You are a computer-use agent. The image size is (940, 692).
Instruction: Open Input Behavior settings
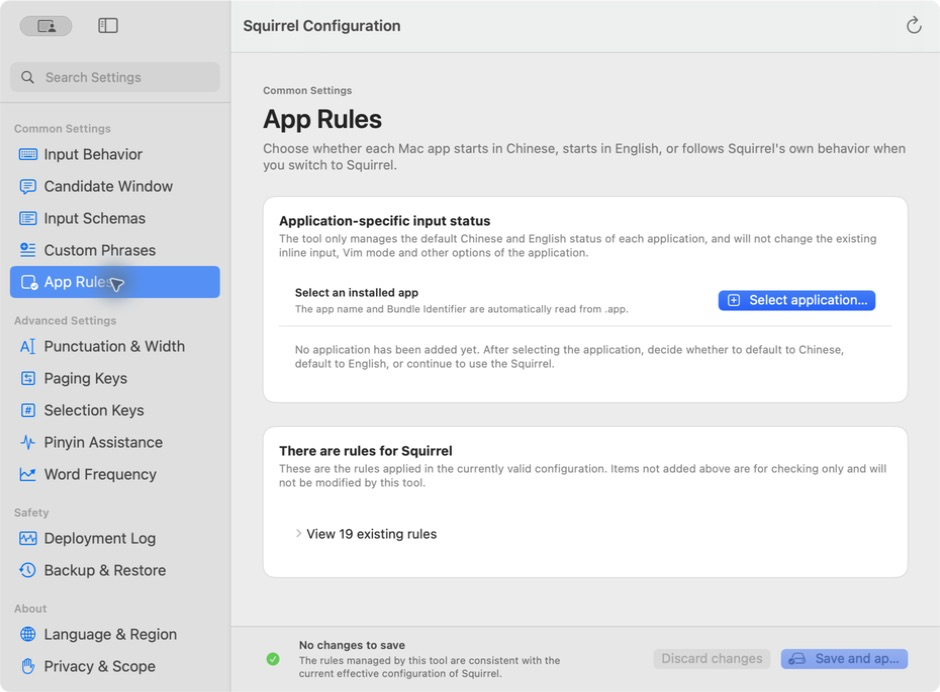pos(115,154)
